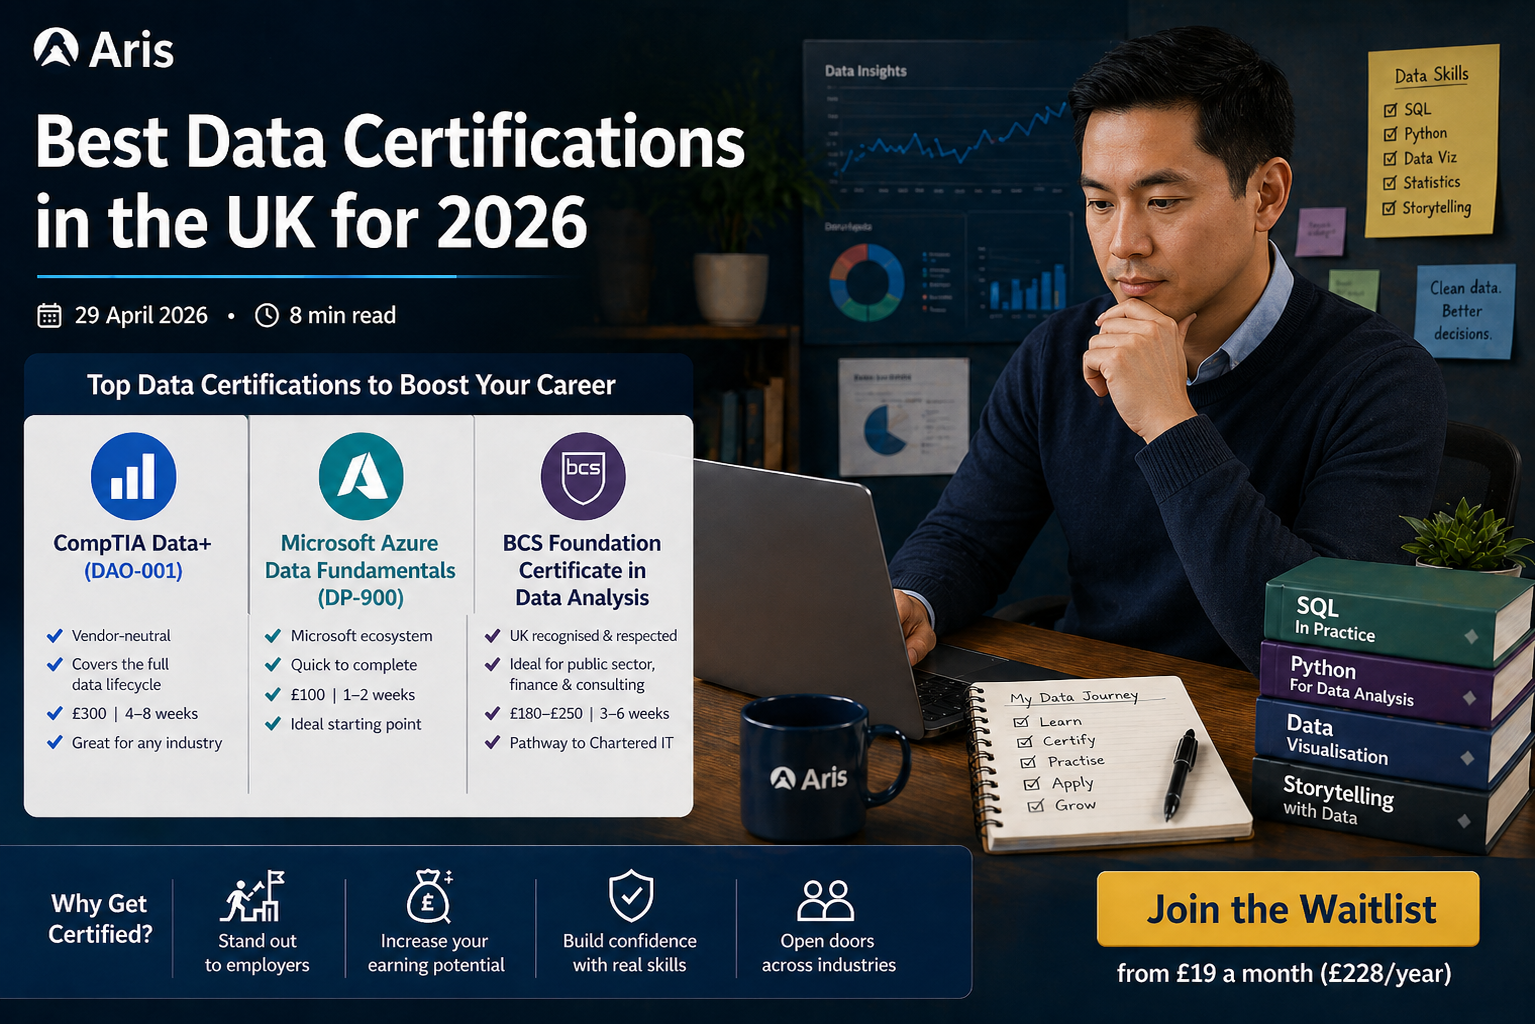Toggle the Certify checkbox in notebook
Image resolution: width=1535 pixels, height=1024 pixels.
point(1025,742)
